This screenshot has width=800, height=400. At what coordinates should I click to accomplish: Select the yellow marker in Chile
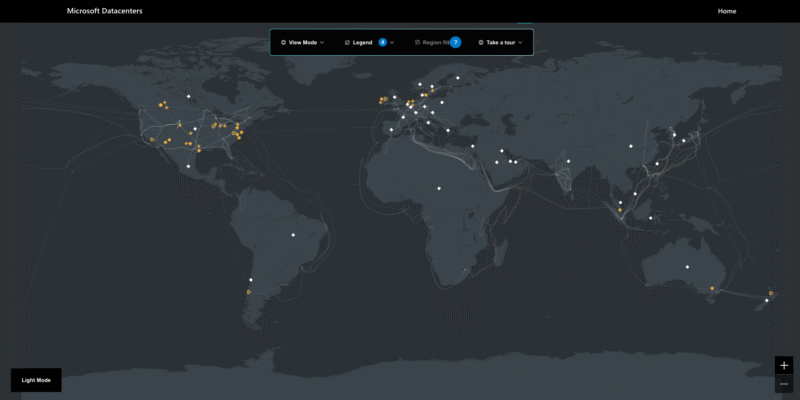248,292
